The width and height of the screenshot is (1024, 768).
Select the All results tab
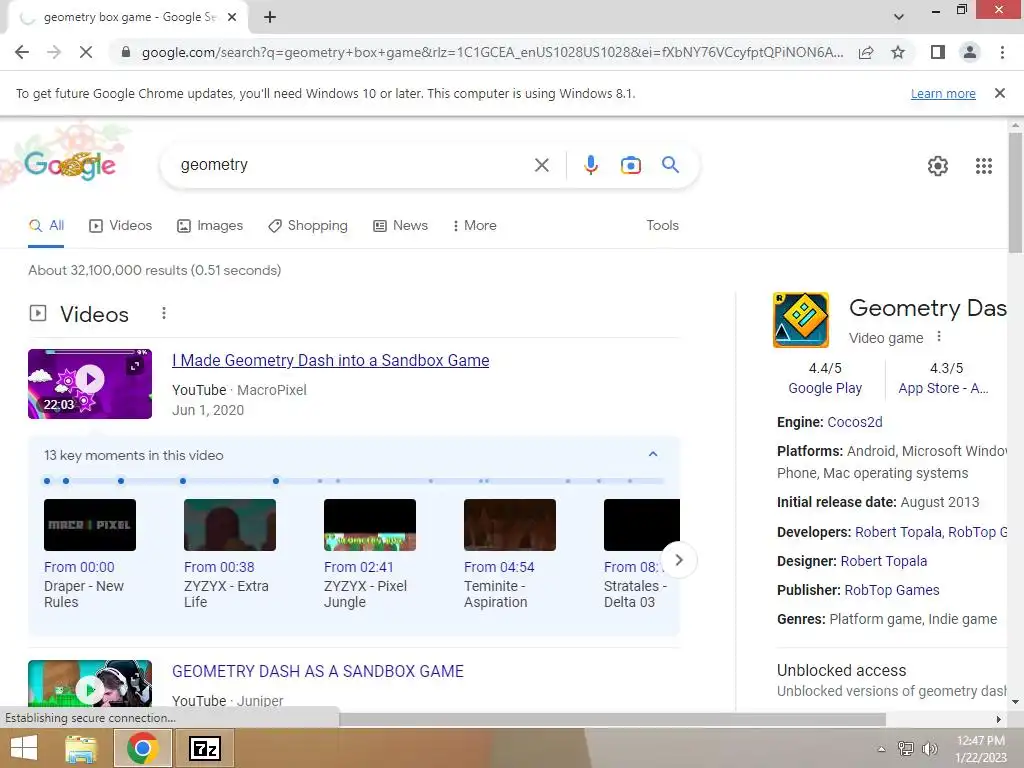point(46,225)
